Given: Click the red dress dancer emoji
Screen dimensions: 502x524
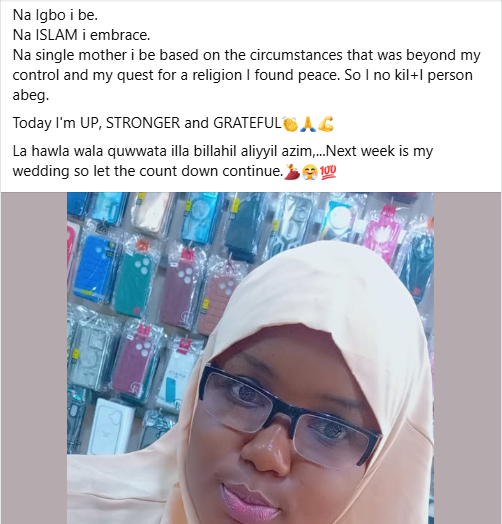Looking at the screenshot, I should (x=292, y=172).
